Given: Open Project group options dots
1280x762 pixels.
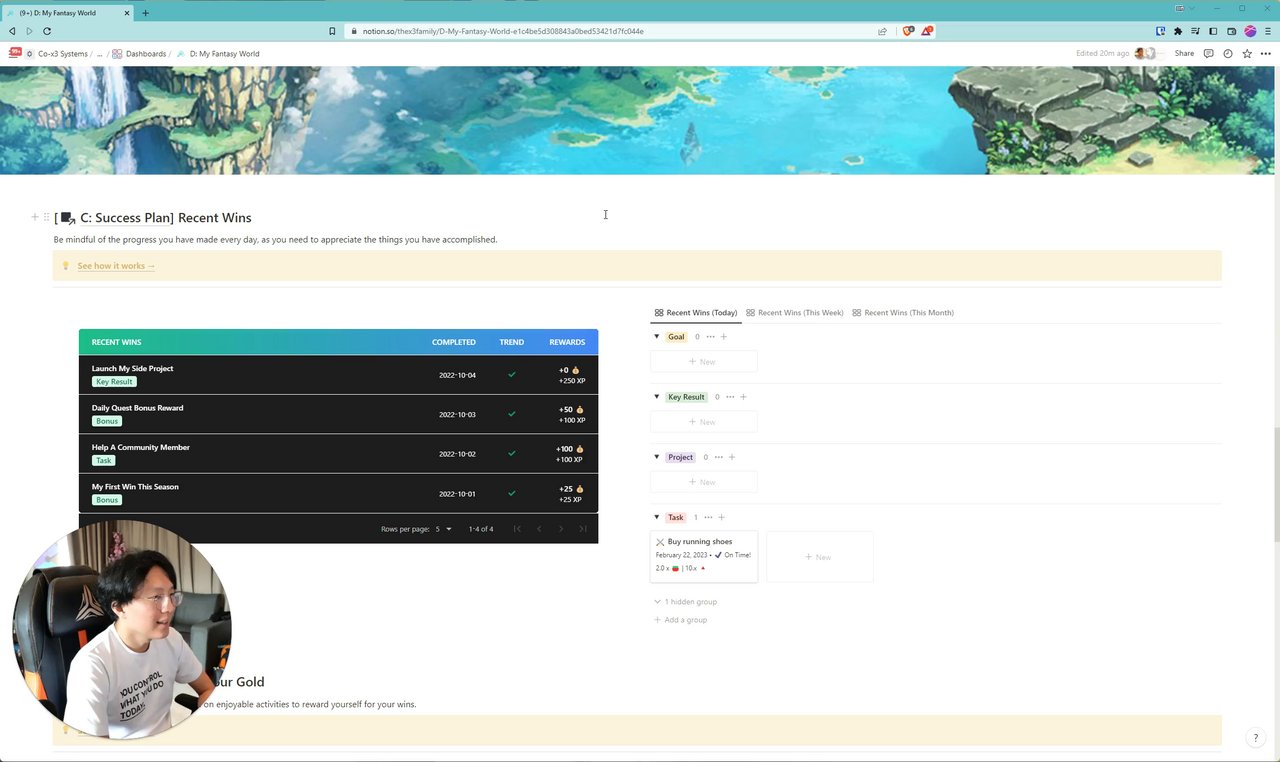Looking at the screenshot, I should click(x=718, y=457).
